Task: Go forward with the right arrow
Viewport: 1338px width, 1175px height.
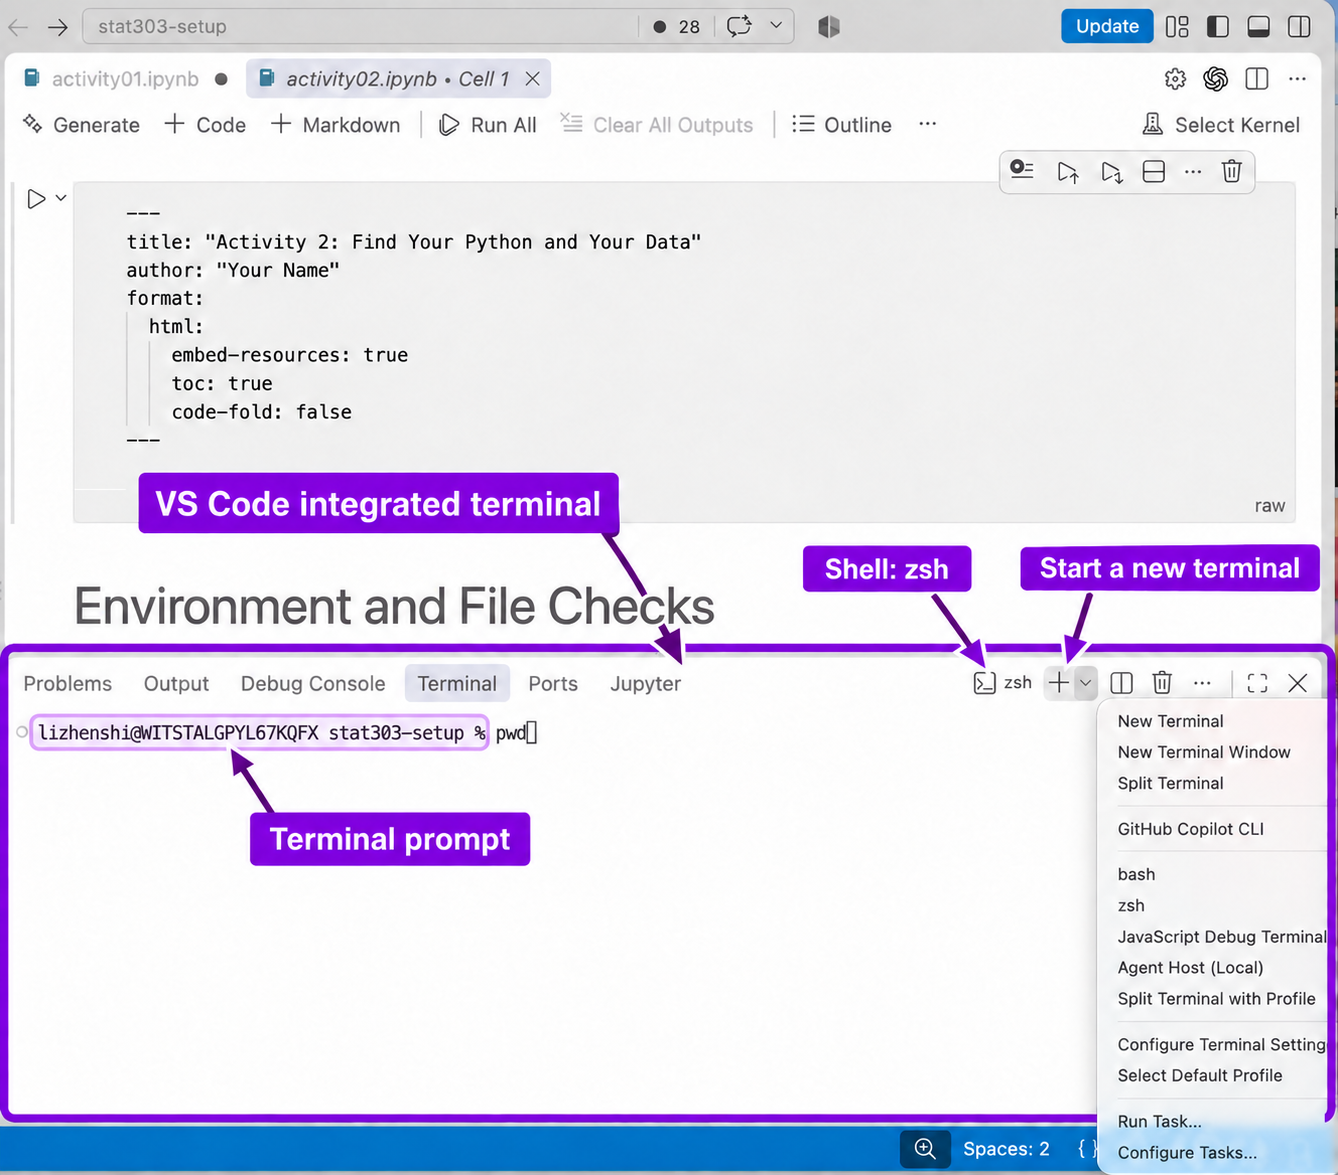Action: coord(58,27)
